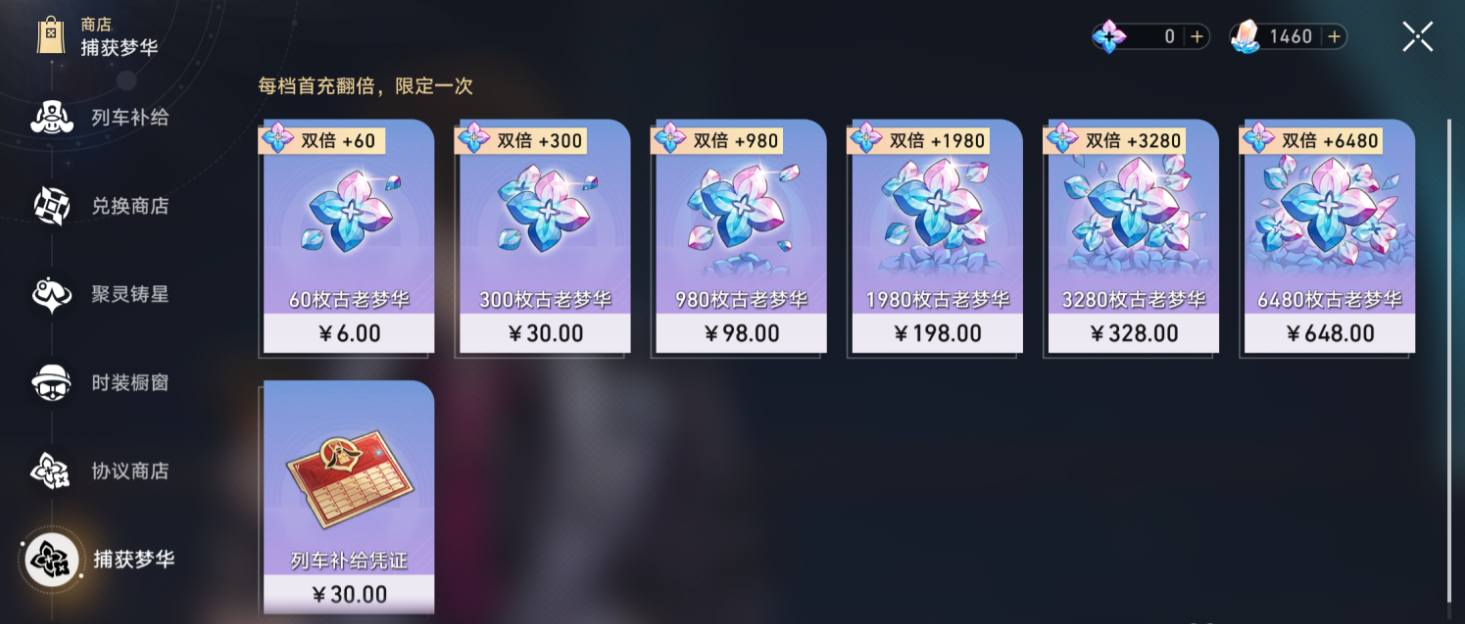The image size is (1465, 624).
Task: Click the crystal currency icon beside 1460
Action: tap(1246, 37)
